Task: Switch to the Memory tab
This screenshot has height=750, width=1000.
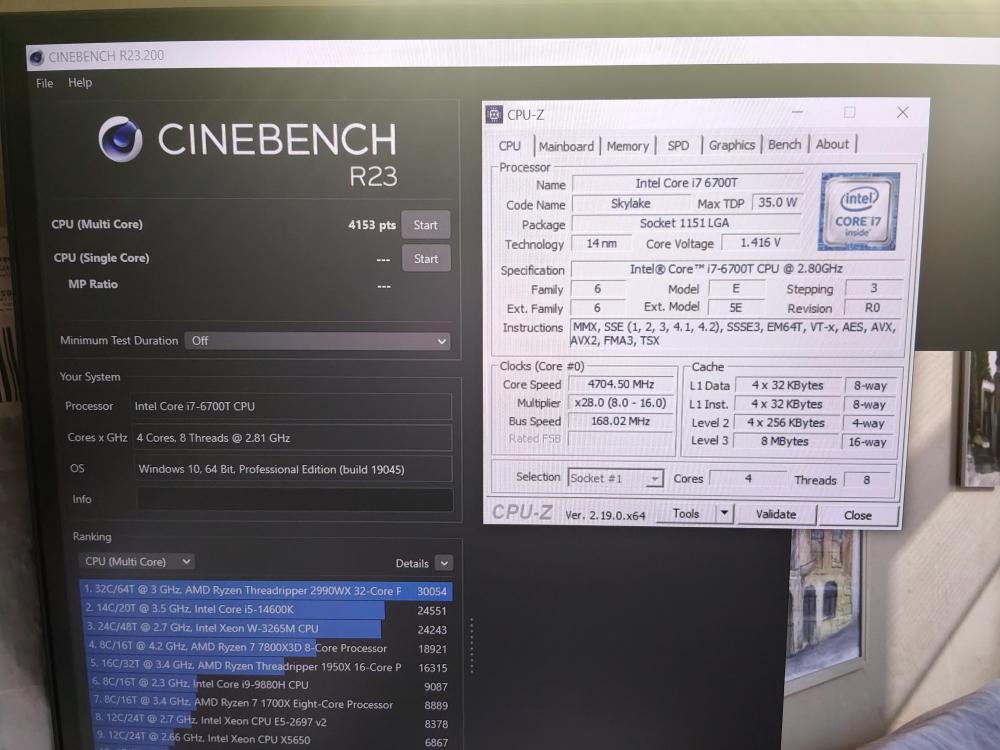Action: (628, 147)
